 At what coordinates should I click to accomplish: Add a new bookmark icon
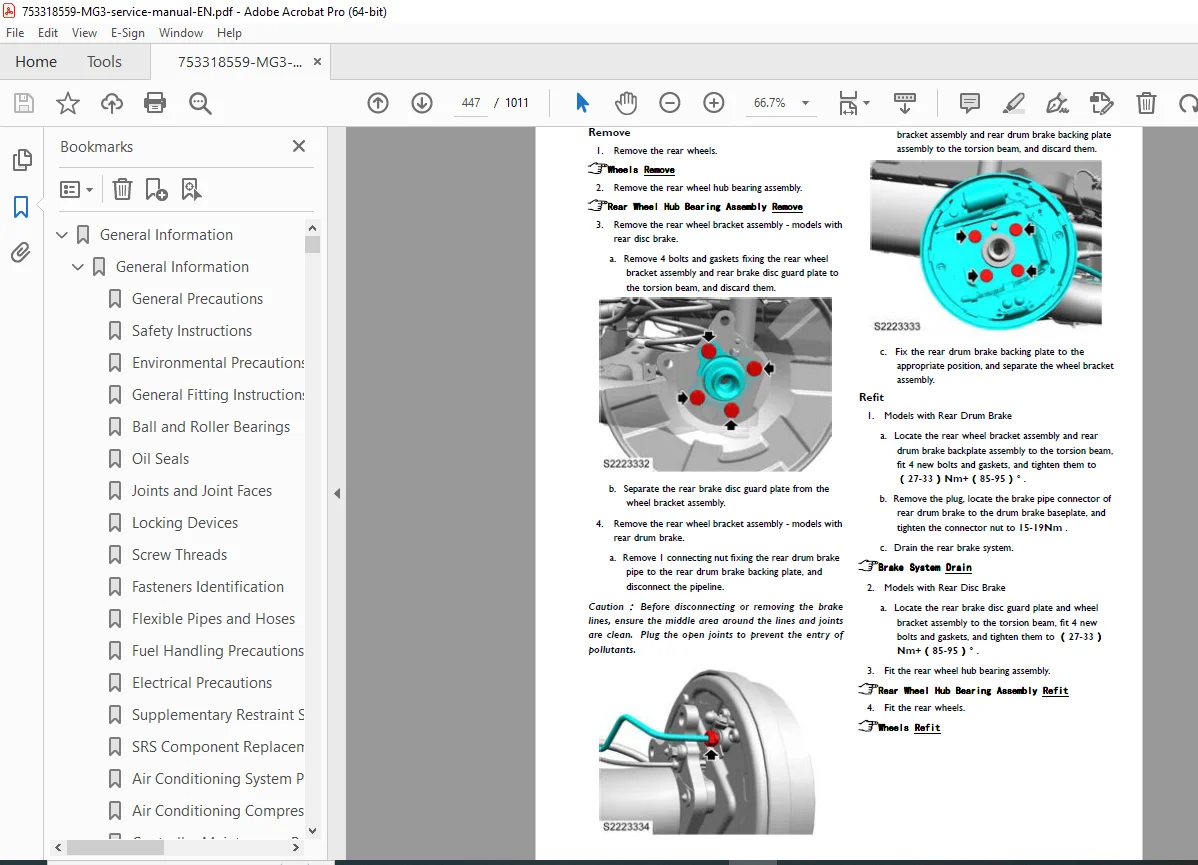pyautogui.click(x=156, y=189)
